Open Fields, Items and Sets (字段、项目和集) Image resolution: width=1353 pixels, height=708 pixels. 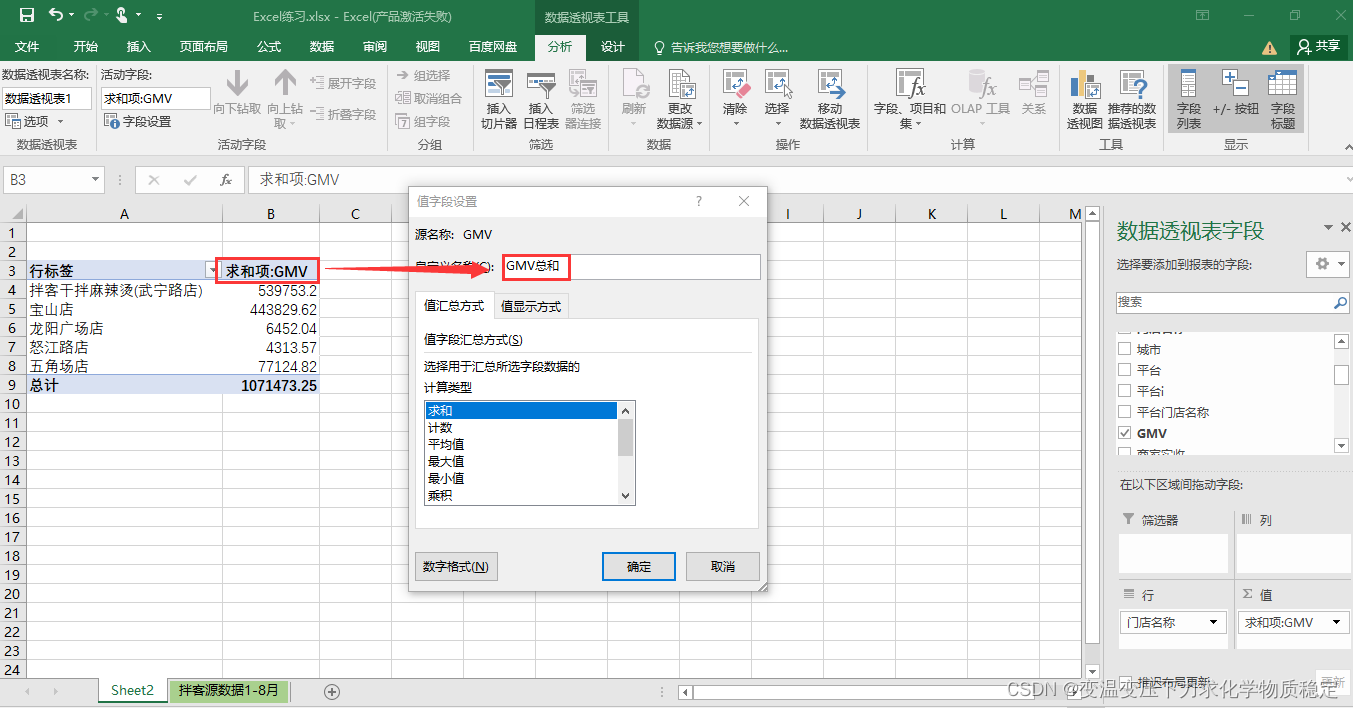tap(910, 100)
